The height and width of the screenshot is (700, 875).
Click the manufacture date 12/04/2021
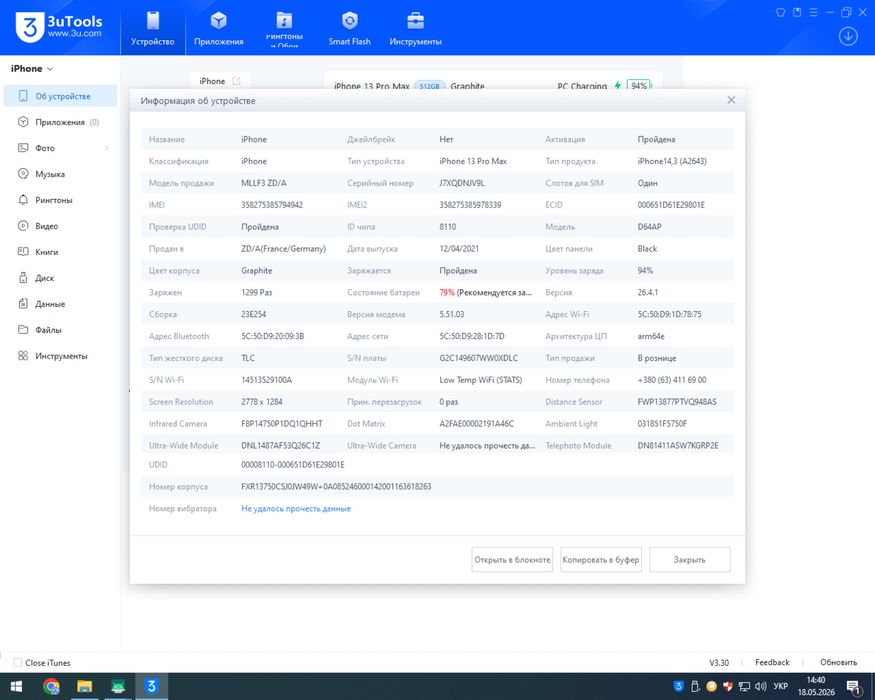[459, 249]
